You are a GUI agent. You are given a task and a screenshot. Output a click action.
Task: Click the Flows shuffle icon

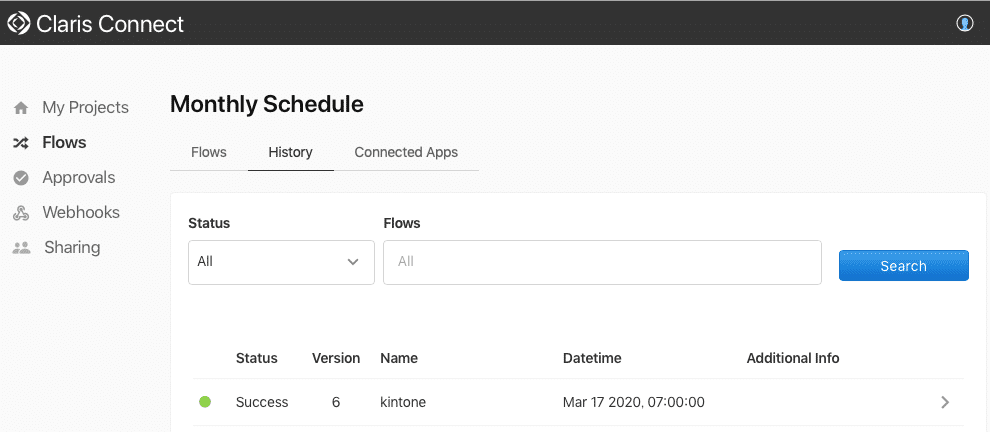(x=21, y=143)
